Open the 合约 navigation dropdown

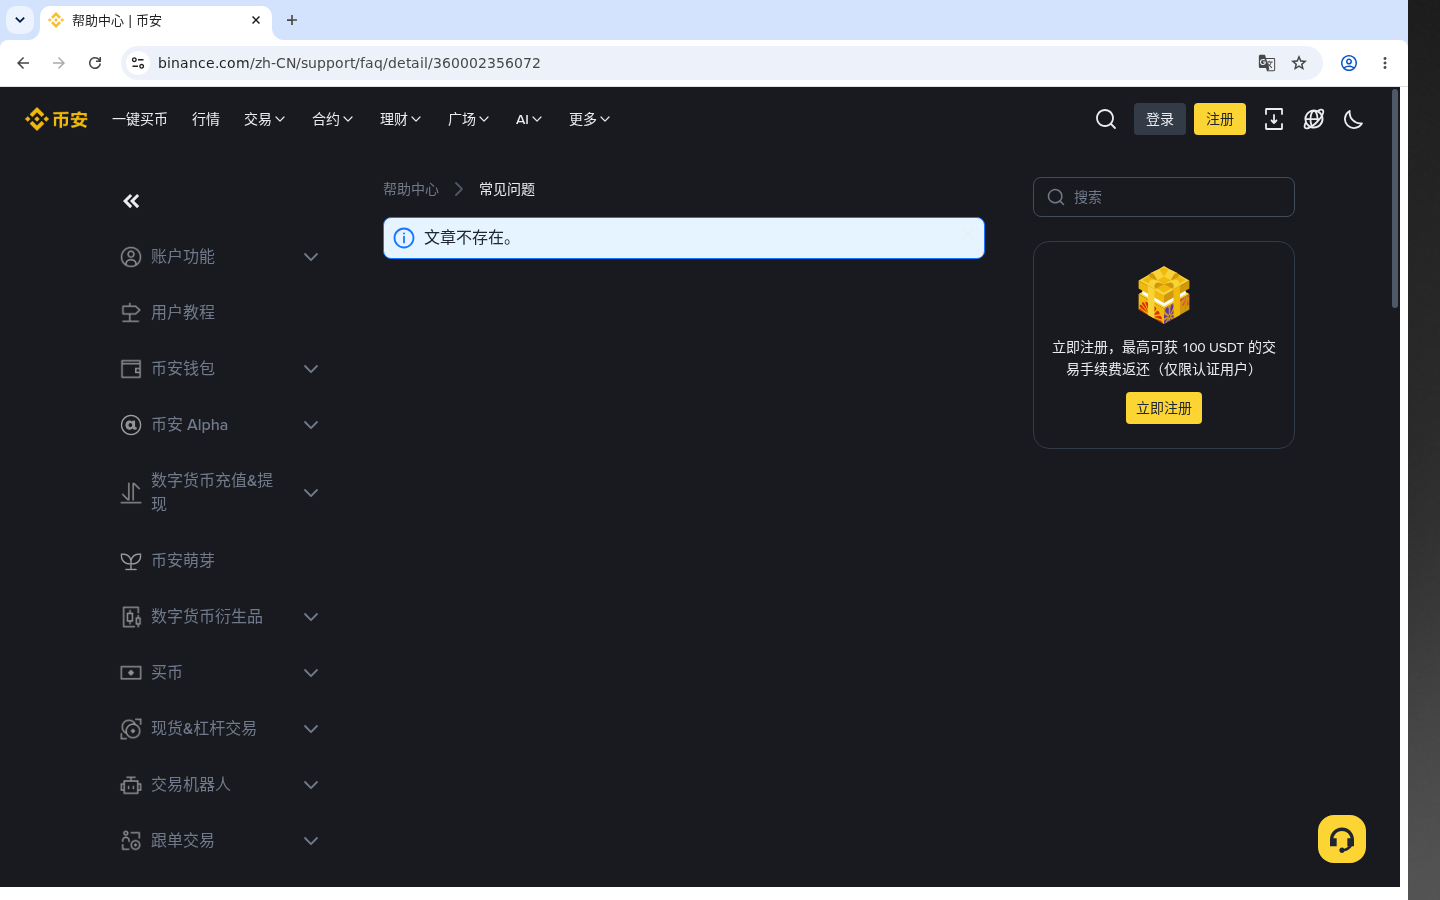click(333, 119)
